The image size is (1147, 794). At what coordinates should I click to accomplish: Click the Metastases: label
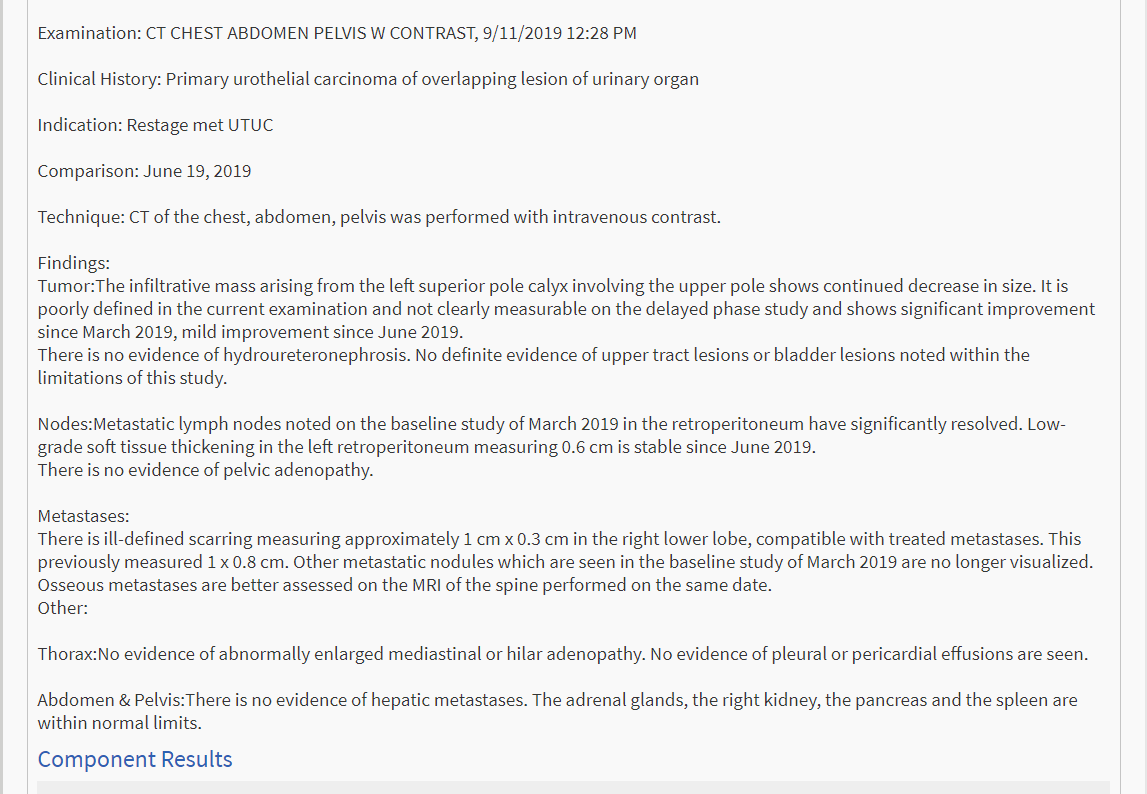click(x=83, y=516)
